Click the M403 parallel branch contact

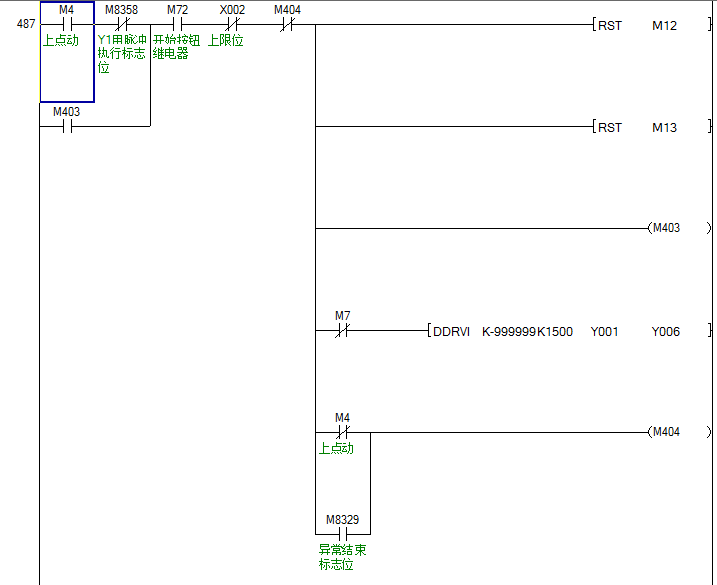(x=67, y=127)
